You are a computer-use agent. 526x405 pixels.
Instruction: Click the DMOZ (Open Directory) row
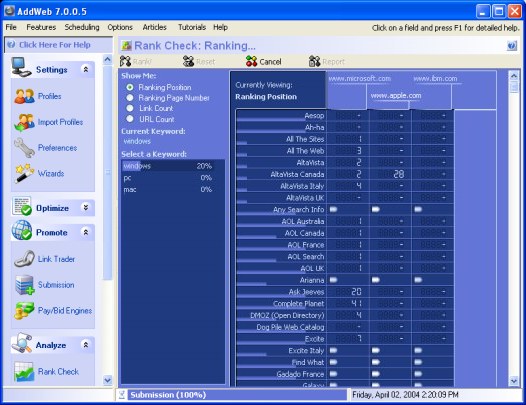(345, 315)
